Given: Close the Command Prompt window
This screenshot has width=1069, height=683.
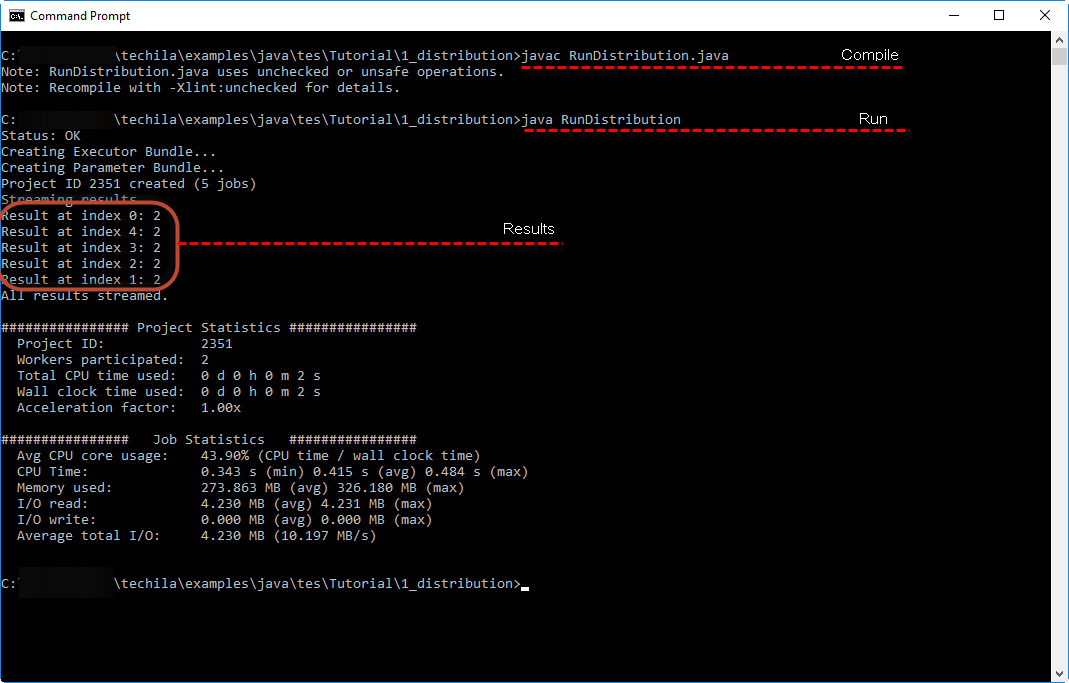Looking at the screenshot, I should 1045,15.
